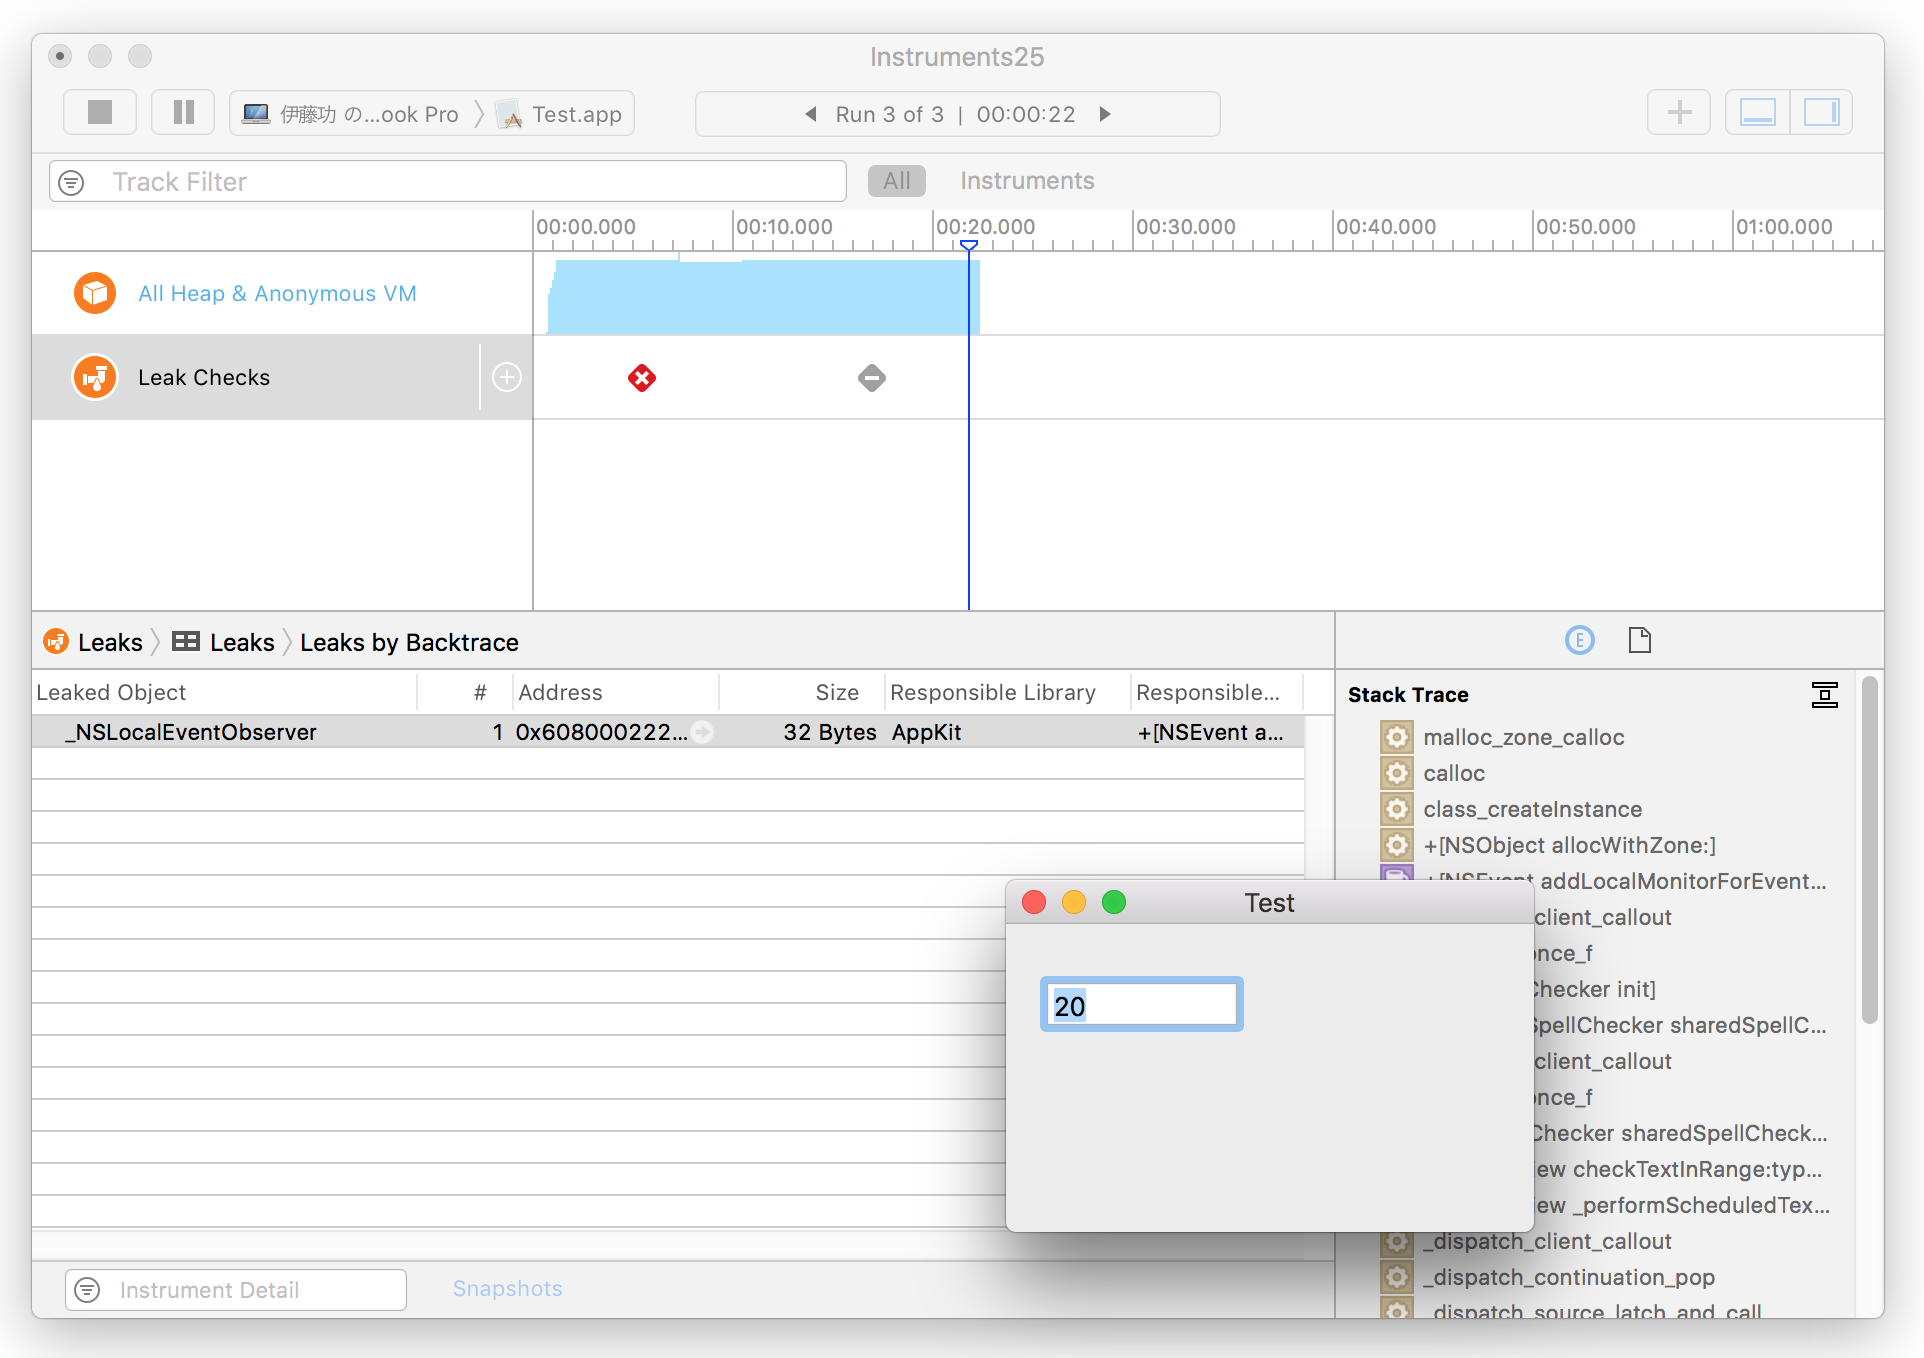
Task: Stop the recording with the square button
Action: coord(100,113)
